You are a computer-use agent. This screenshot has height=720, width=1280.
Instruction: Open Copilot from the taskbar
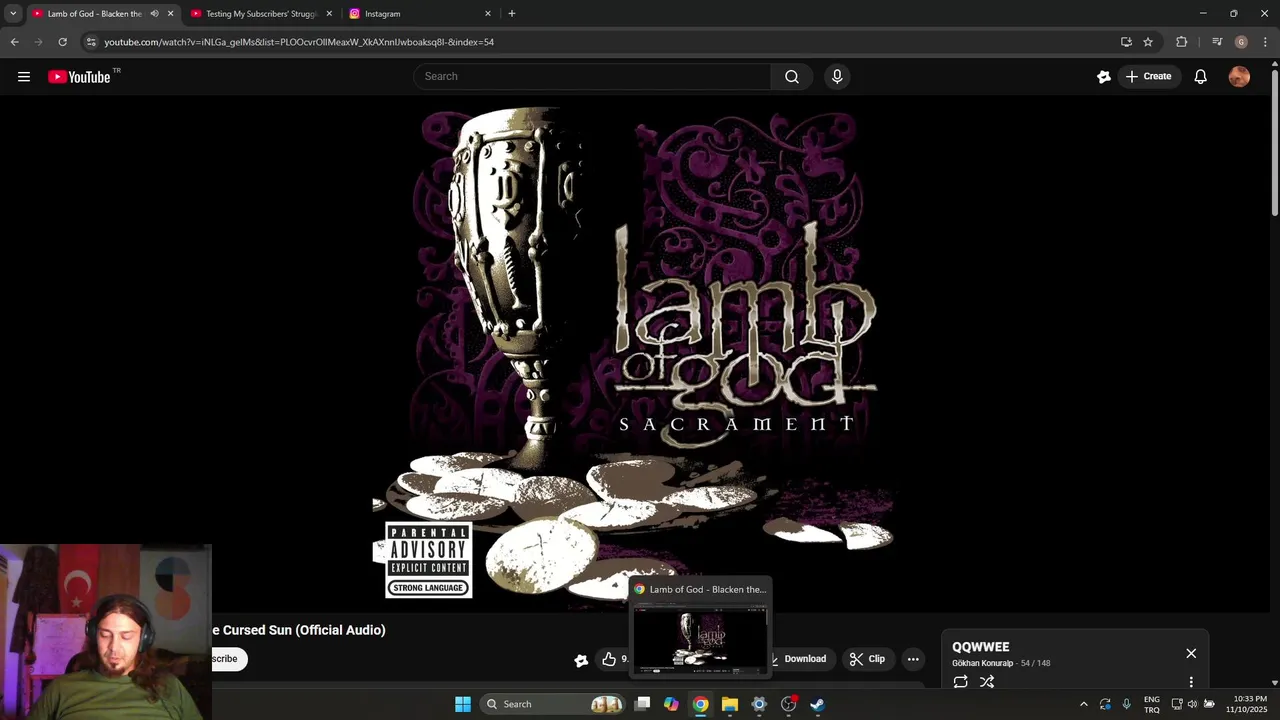point(671,704)
